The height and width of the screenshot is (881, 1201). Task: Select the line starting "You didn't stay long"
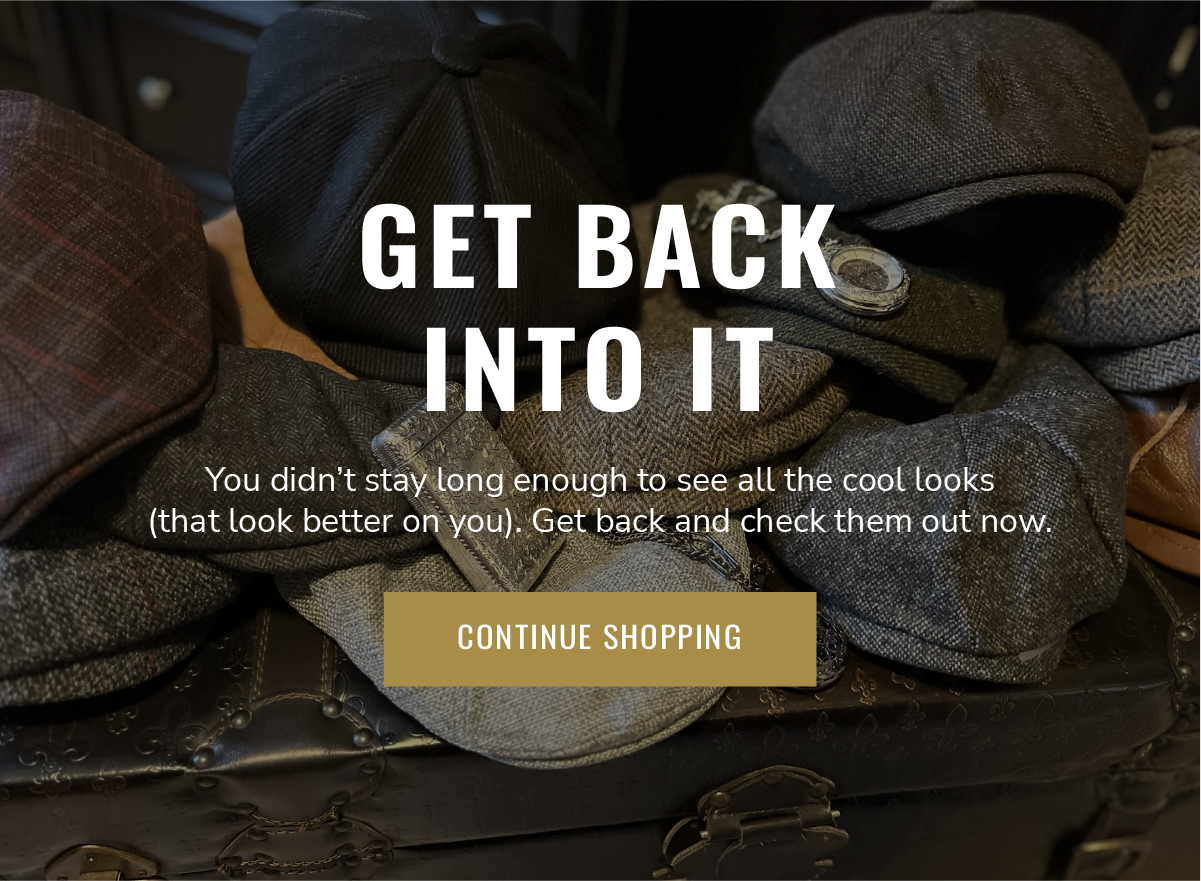(600, 480)
